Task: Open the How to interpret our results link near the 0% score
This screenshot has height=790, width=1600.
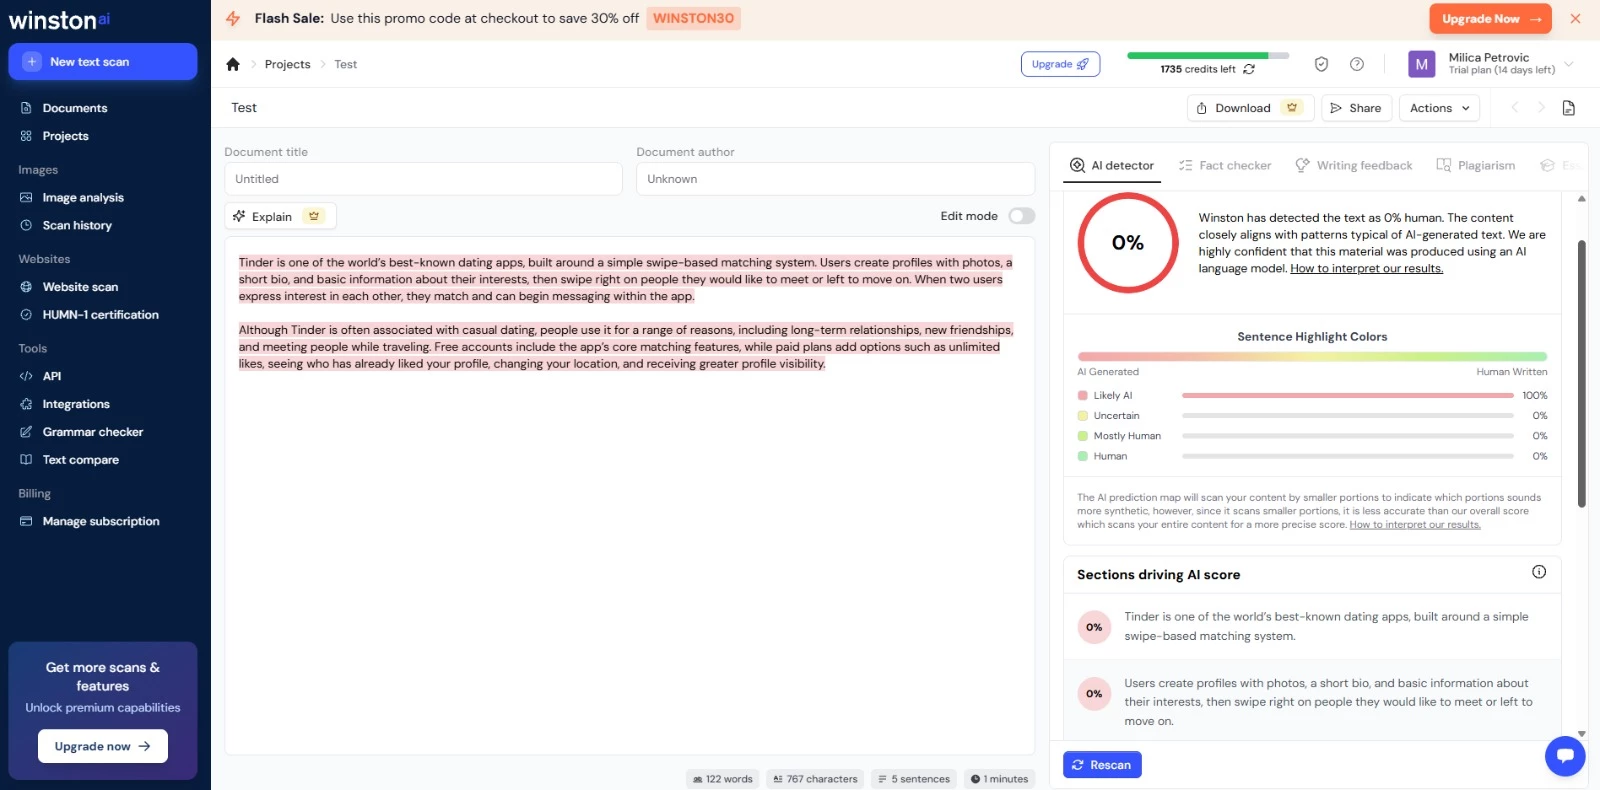Action: (1366, 269)
